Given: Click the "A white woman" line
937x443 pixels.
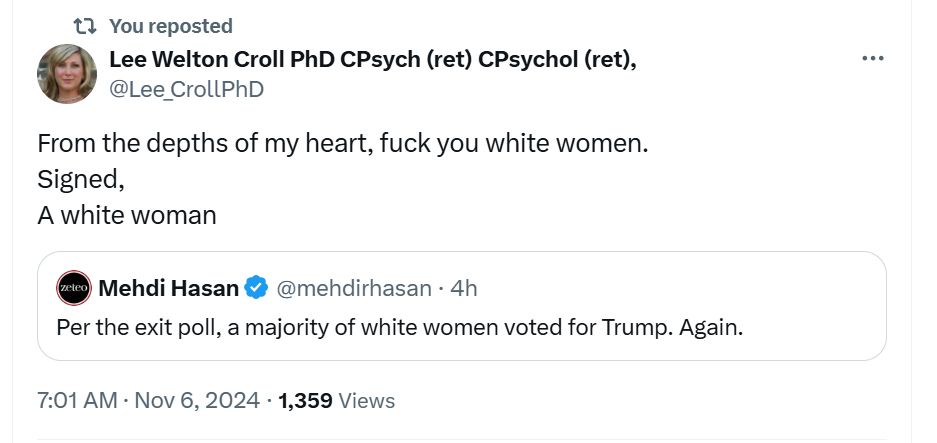Looking at the screenshot, I should (126, 215).
